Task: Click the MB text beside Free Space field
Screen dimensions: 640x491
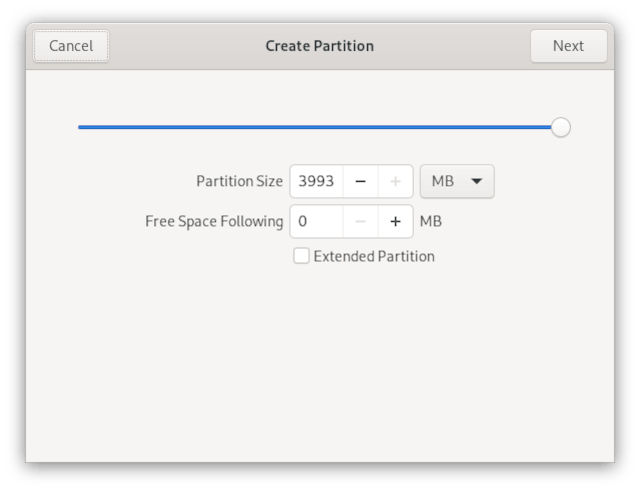Action: click(x=431, y=221)
